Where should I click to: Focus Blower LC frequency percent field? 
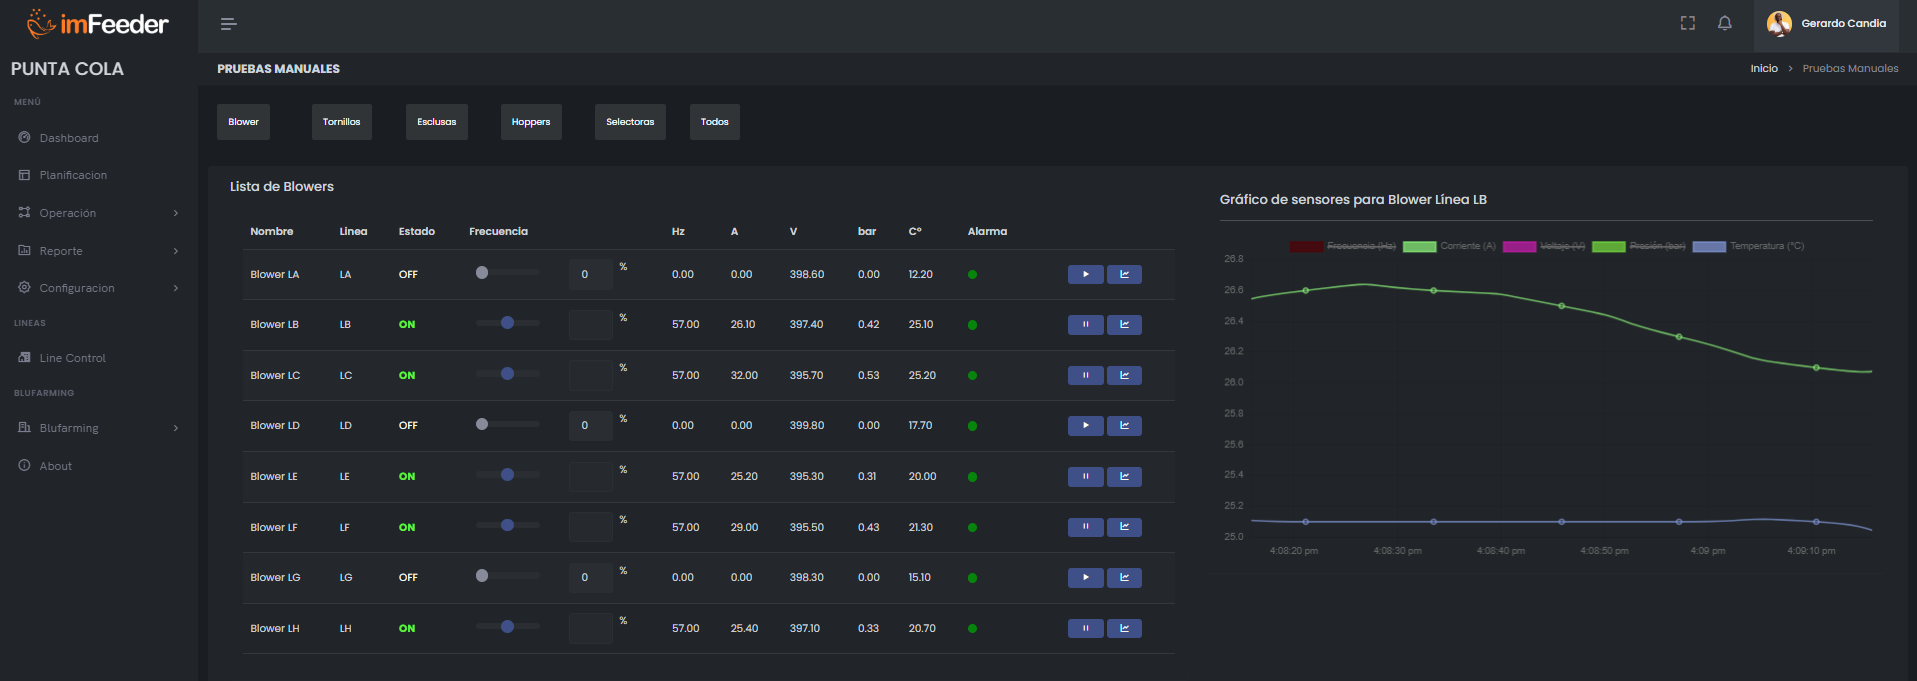tap(591, 375)
